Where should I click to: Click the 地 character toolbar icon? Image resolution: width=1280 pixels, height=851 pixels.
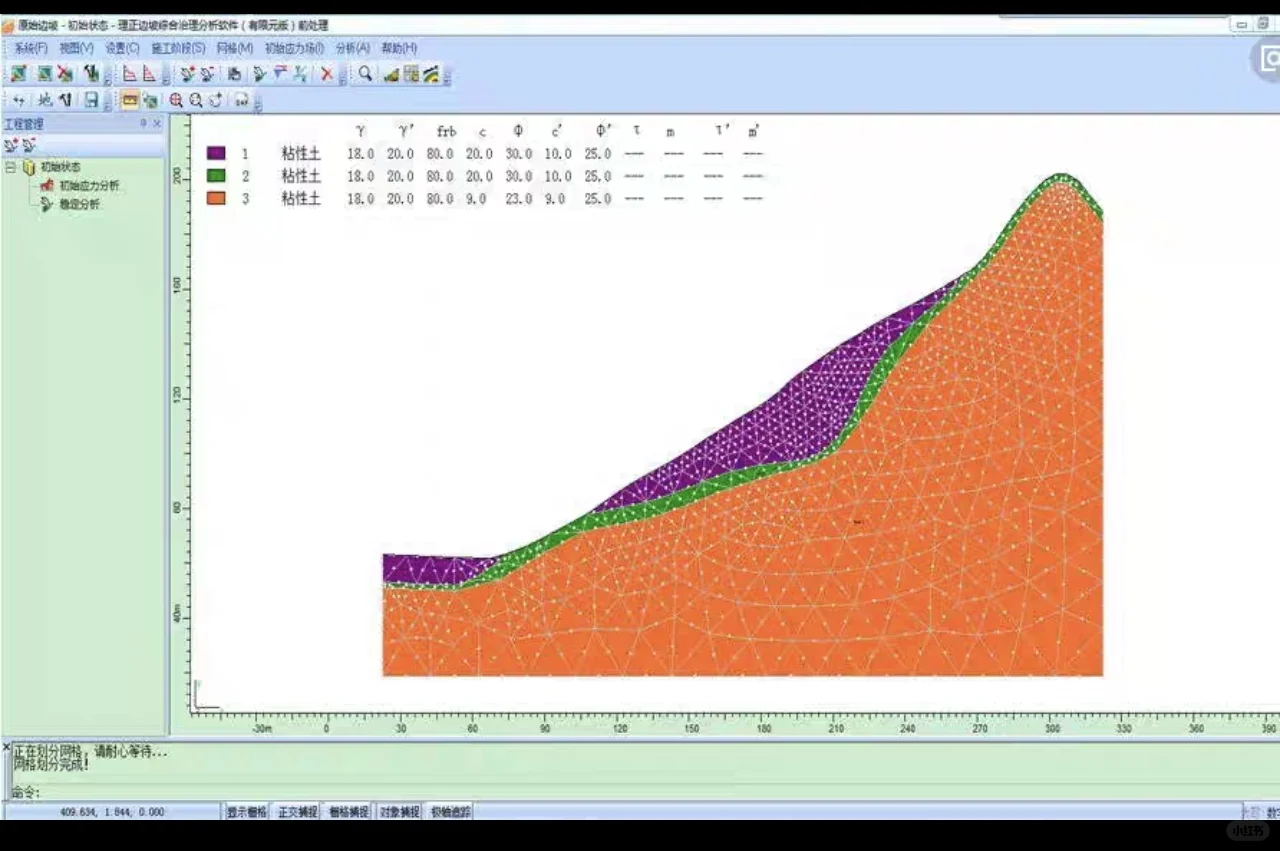tap(45, 99)
